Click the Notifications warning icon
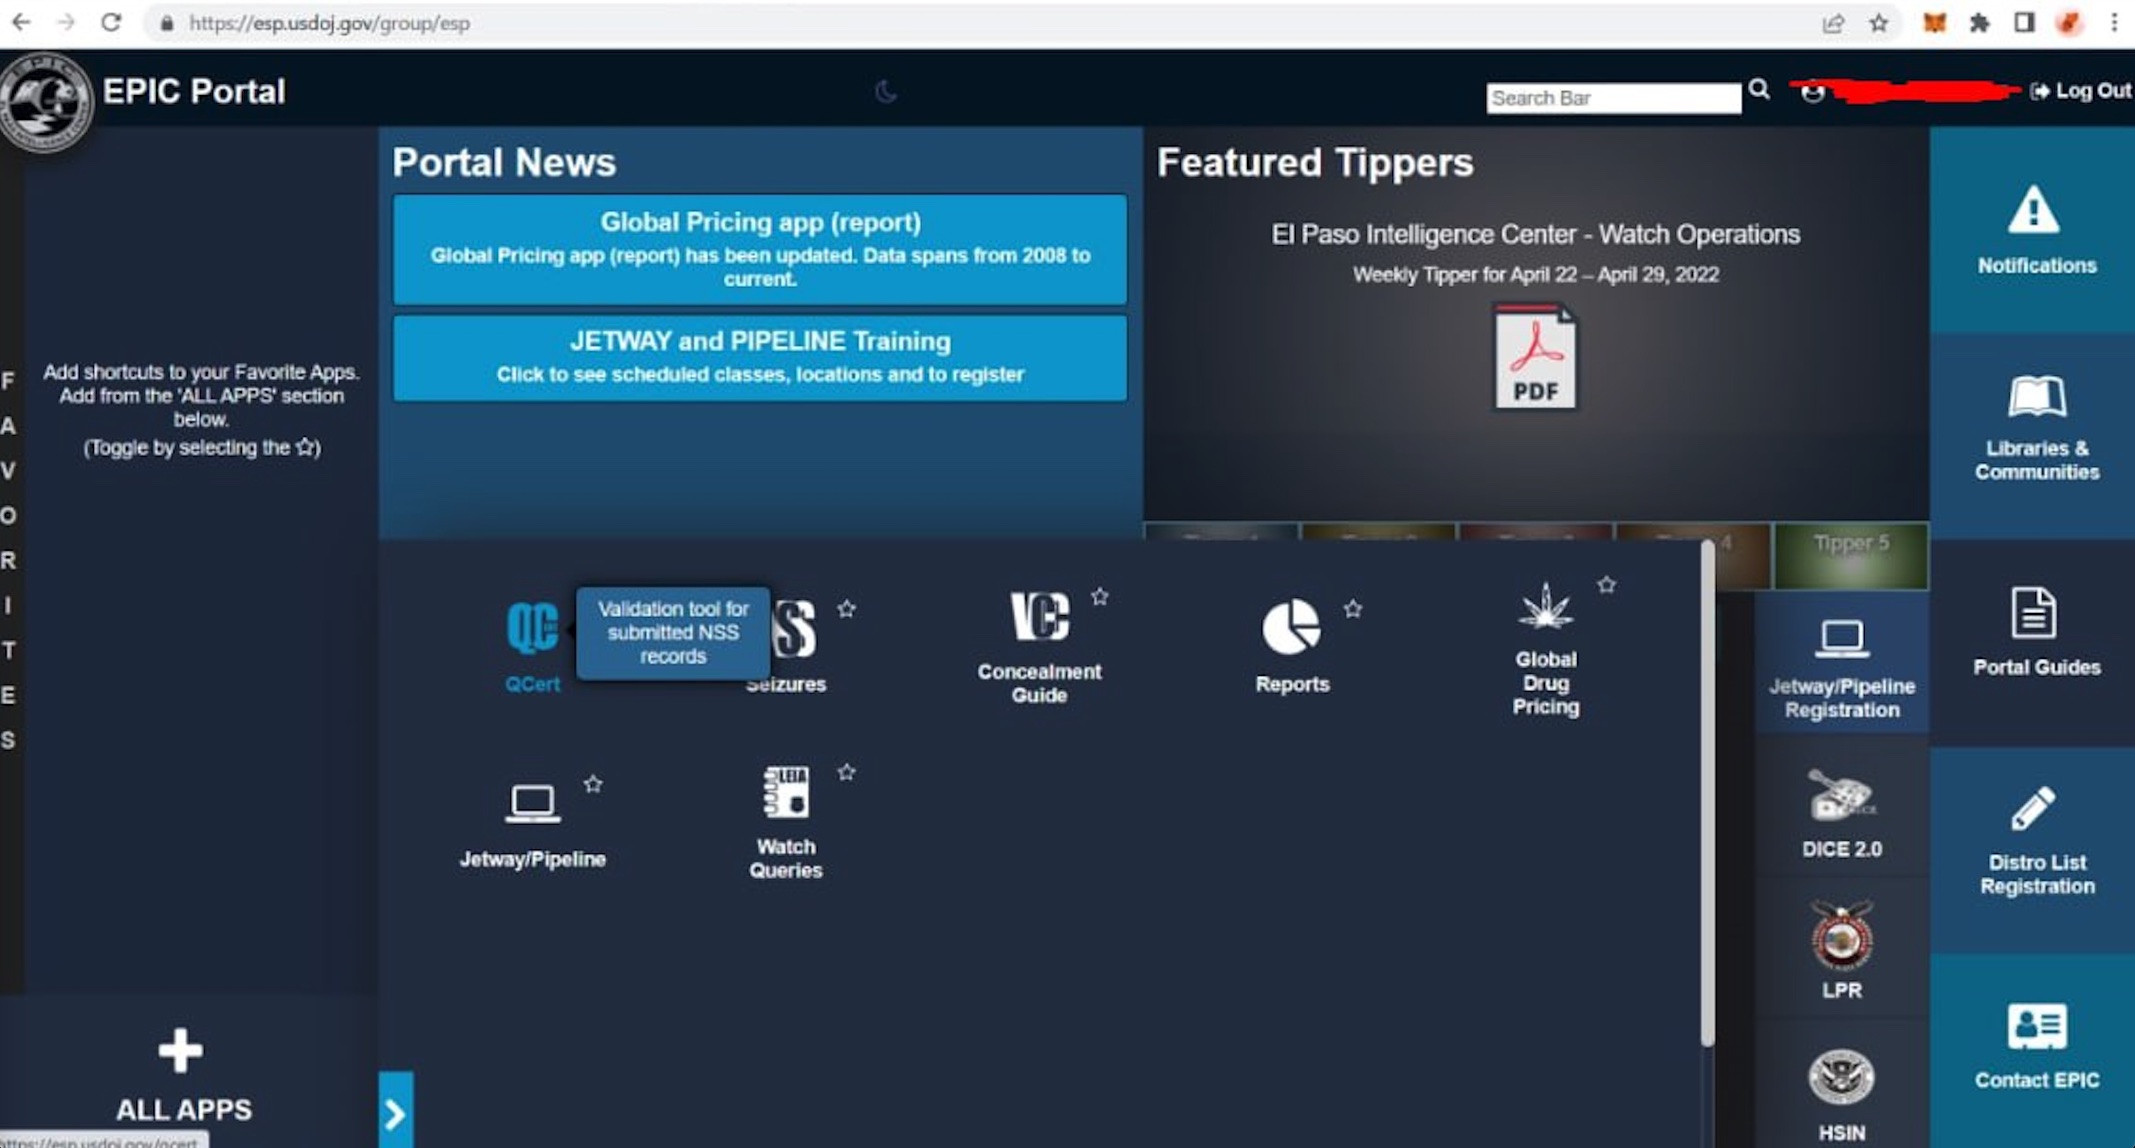 click(2034, 211)
